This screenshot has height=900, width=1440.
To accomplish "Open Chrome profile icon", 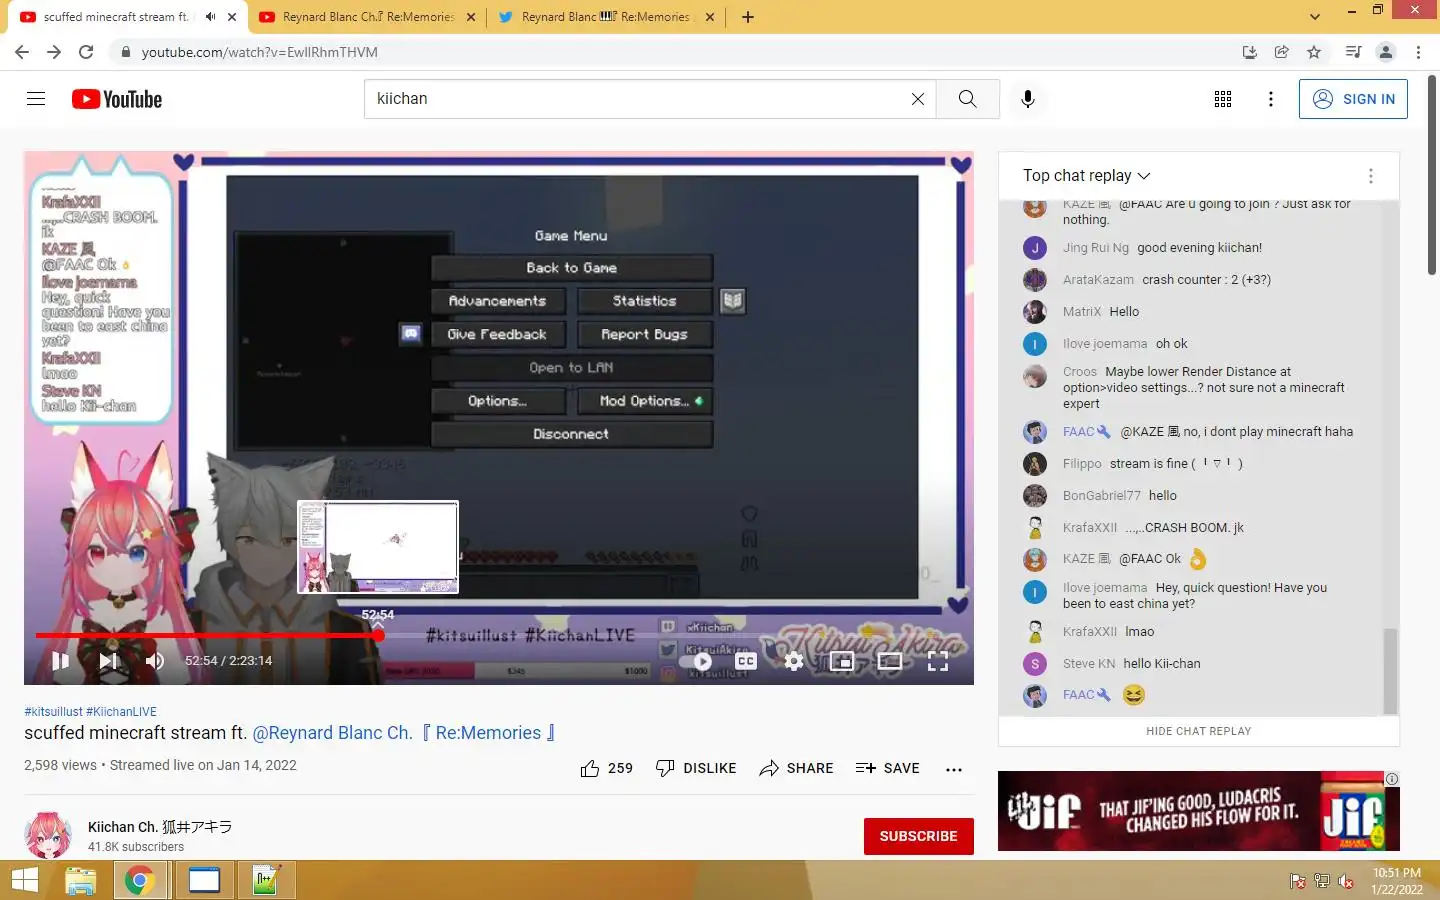I will (x=1386, y=52).
